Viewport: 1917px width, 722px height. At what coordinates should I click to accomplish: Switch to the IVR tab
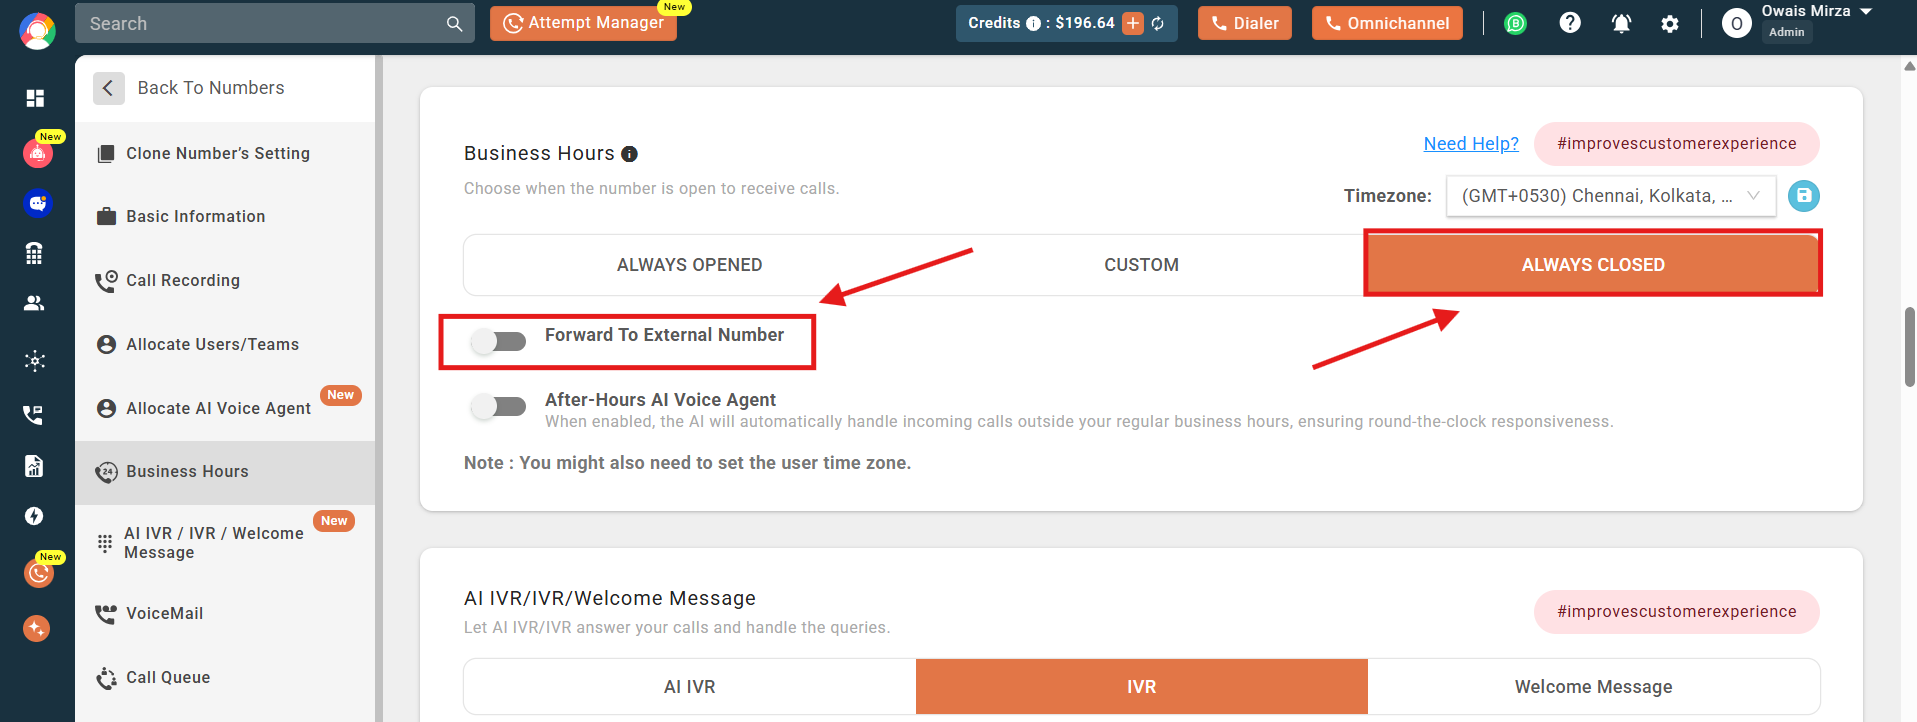[x=1141, y=687]
